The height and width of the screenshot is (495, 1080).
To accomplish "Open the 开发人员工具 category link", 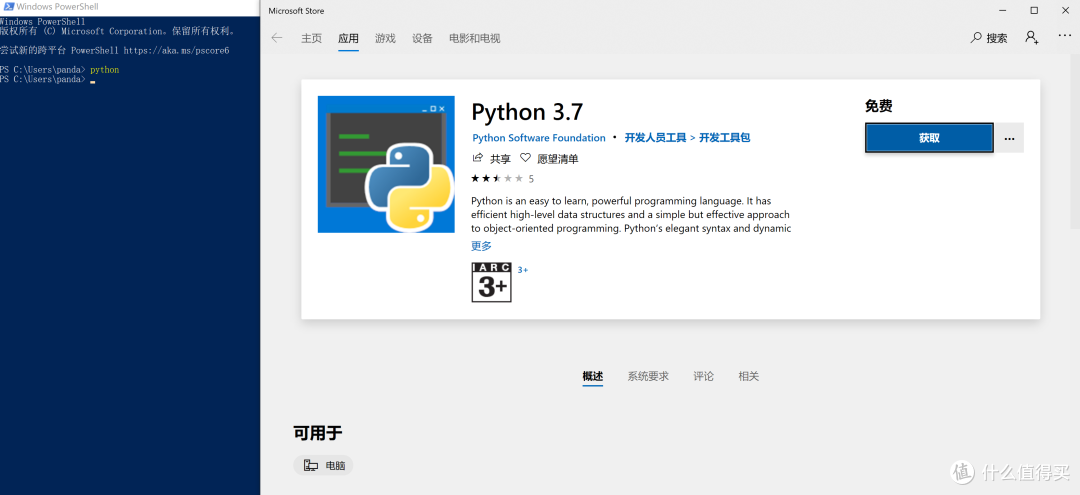I will pos(655,138).
